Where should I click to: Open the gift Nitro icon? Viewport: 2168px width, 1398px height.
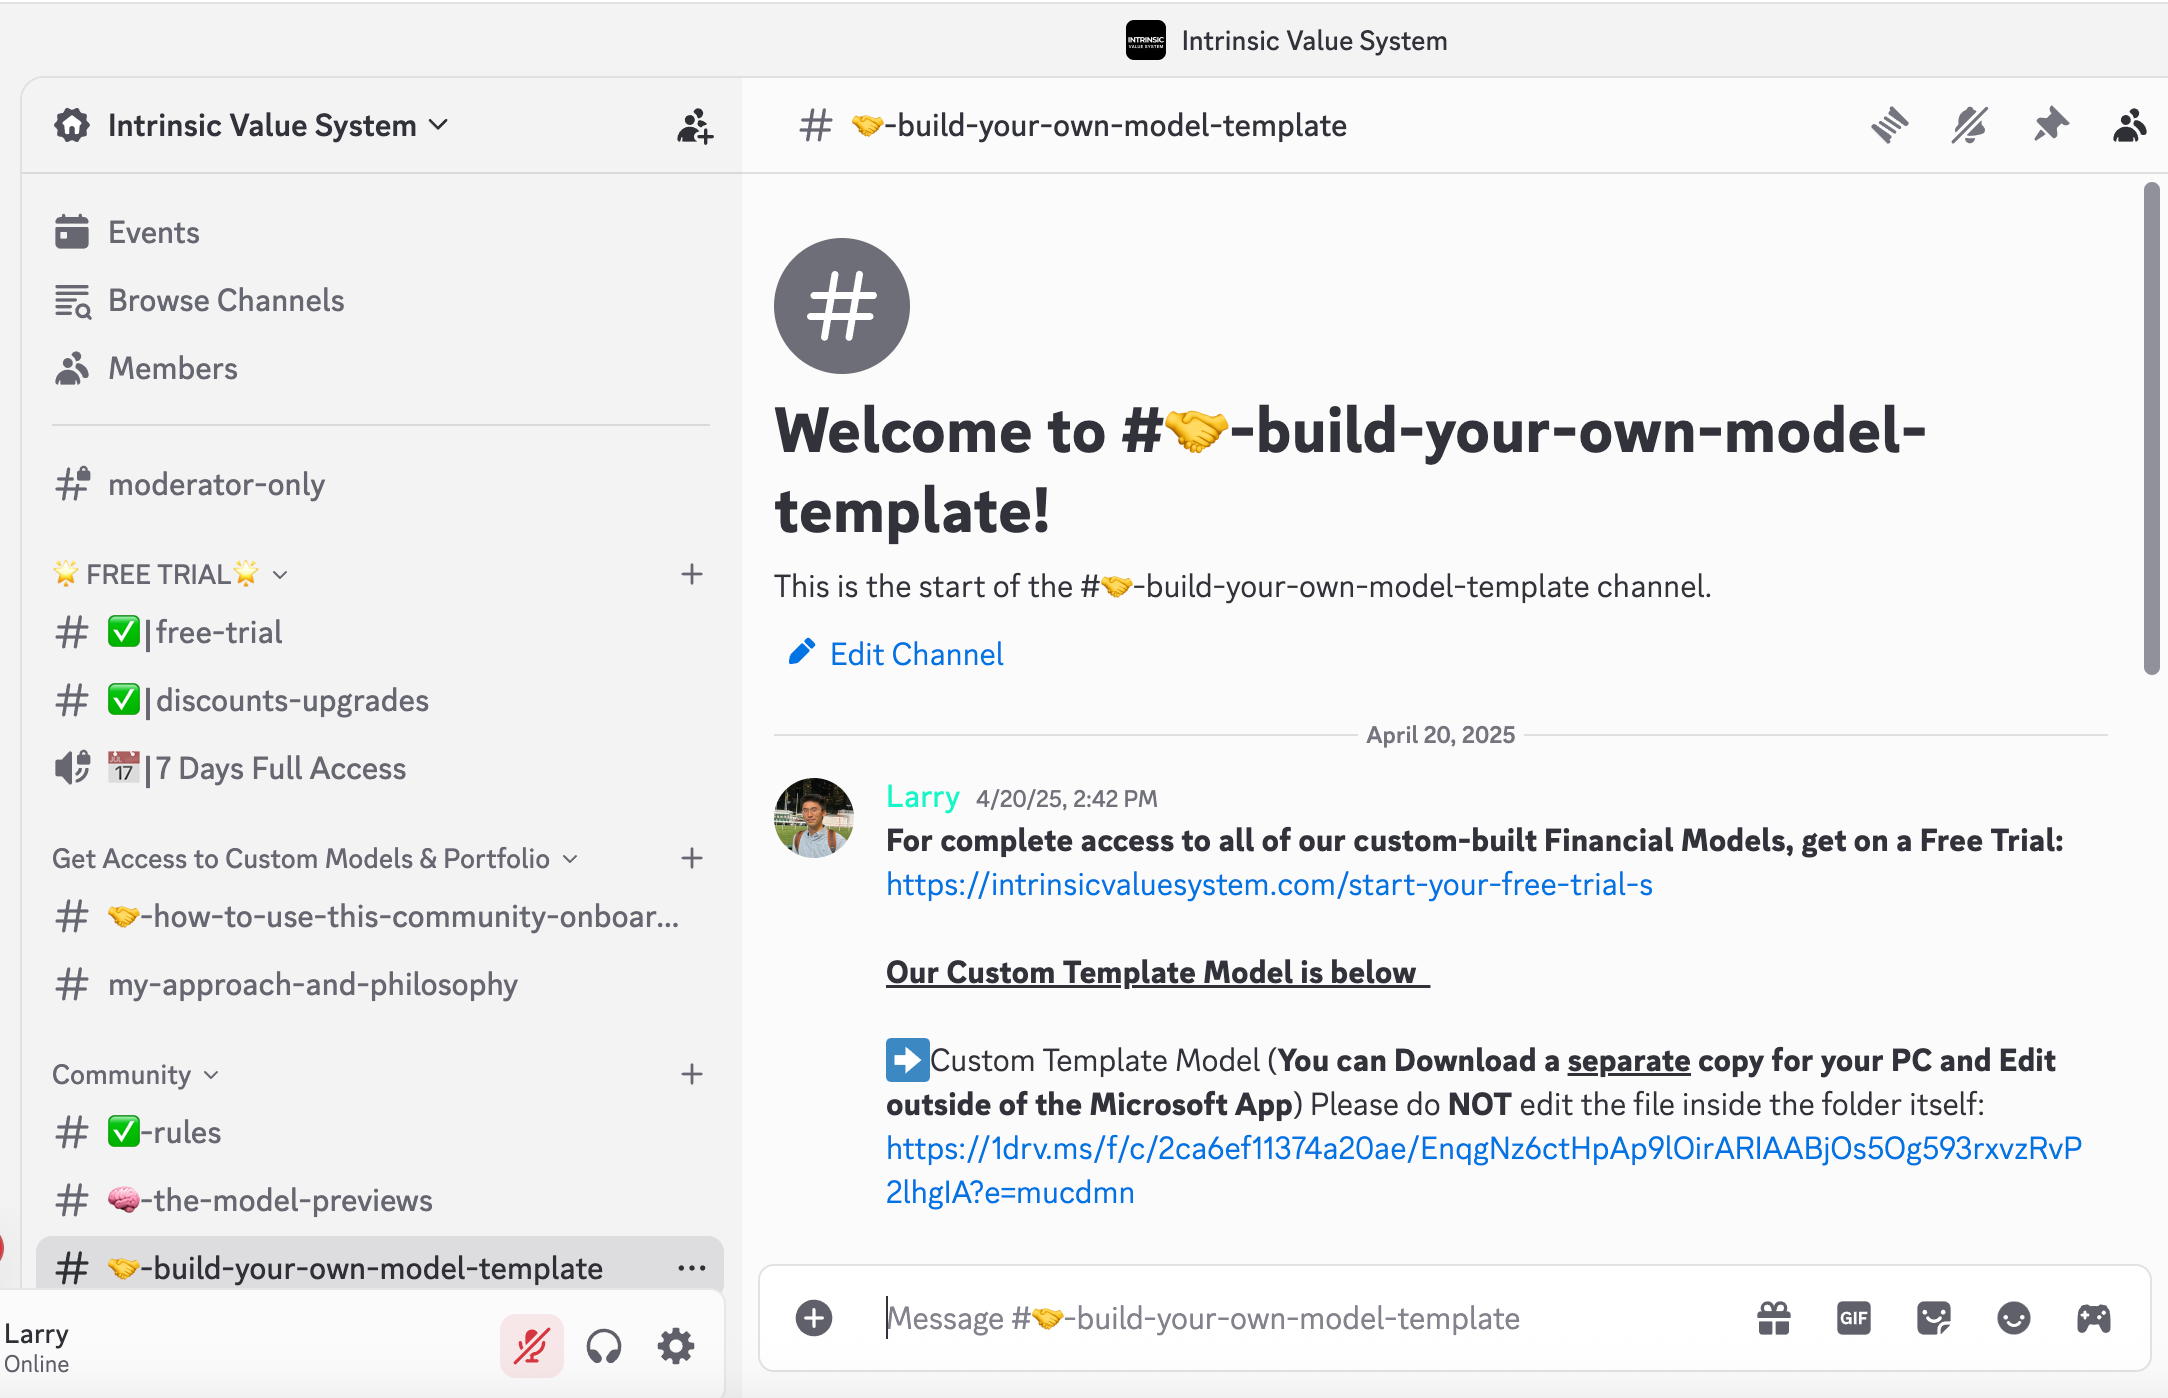point(1774,1318)
